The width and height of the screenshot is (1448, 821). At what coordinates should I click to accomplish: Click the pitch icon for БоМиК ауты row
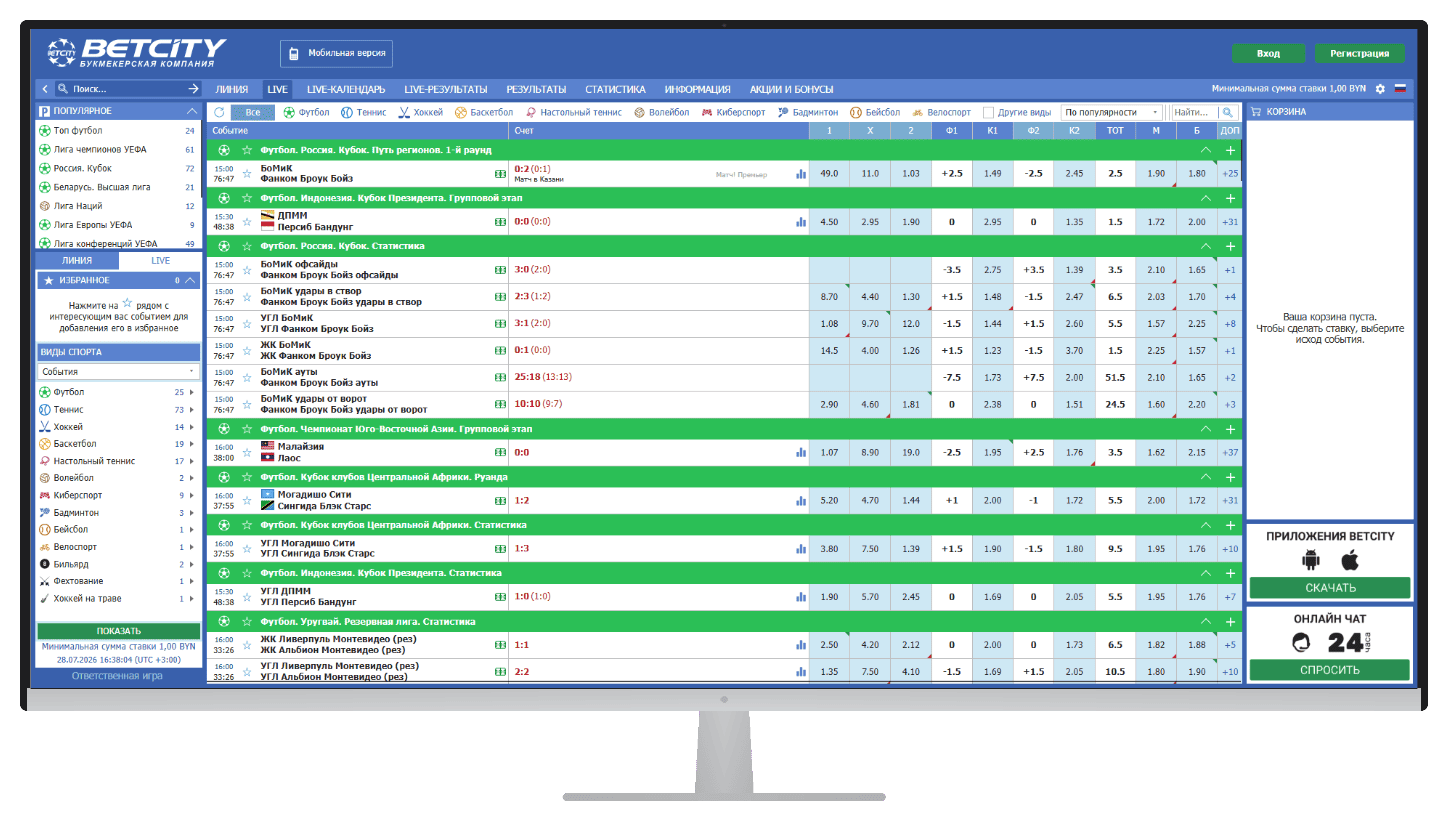[500, 377]
